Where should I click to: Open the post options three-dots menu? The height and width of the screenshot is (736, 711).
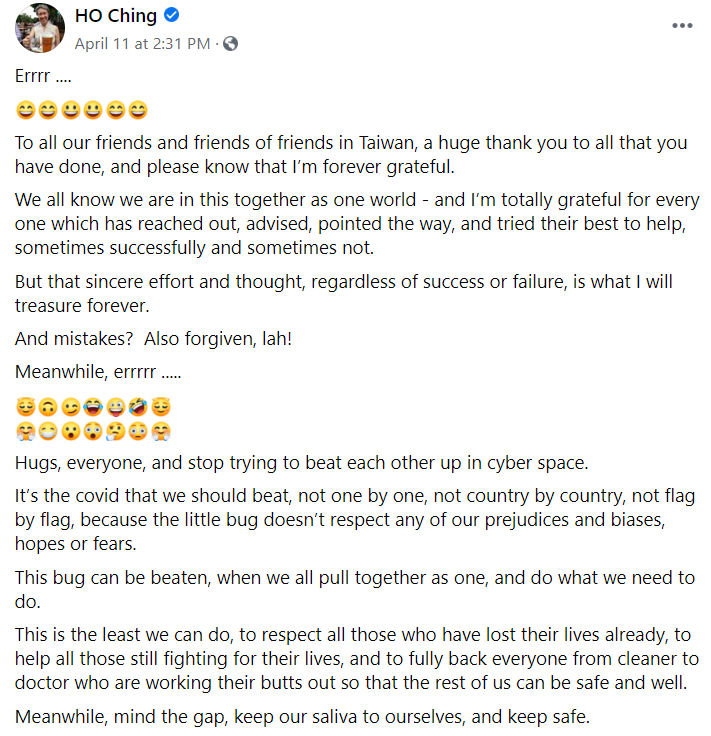(682, 25)
